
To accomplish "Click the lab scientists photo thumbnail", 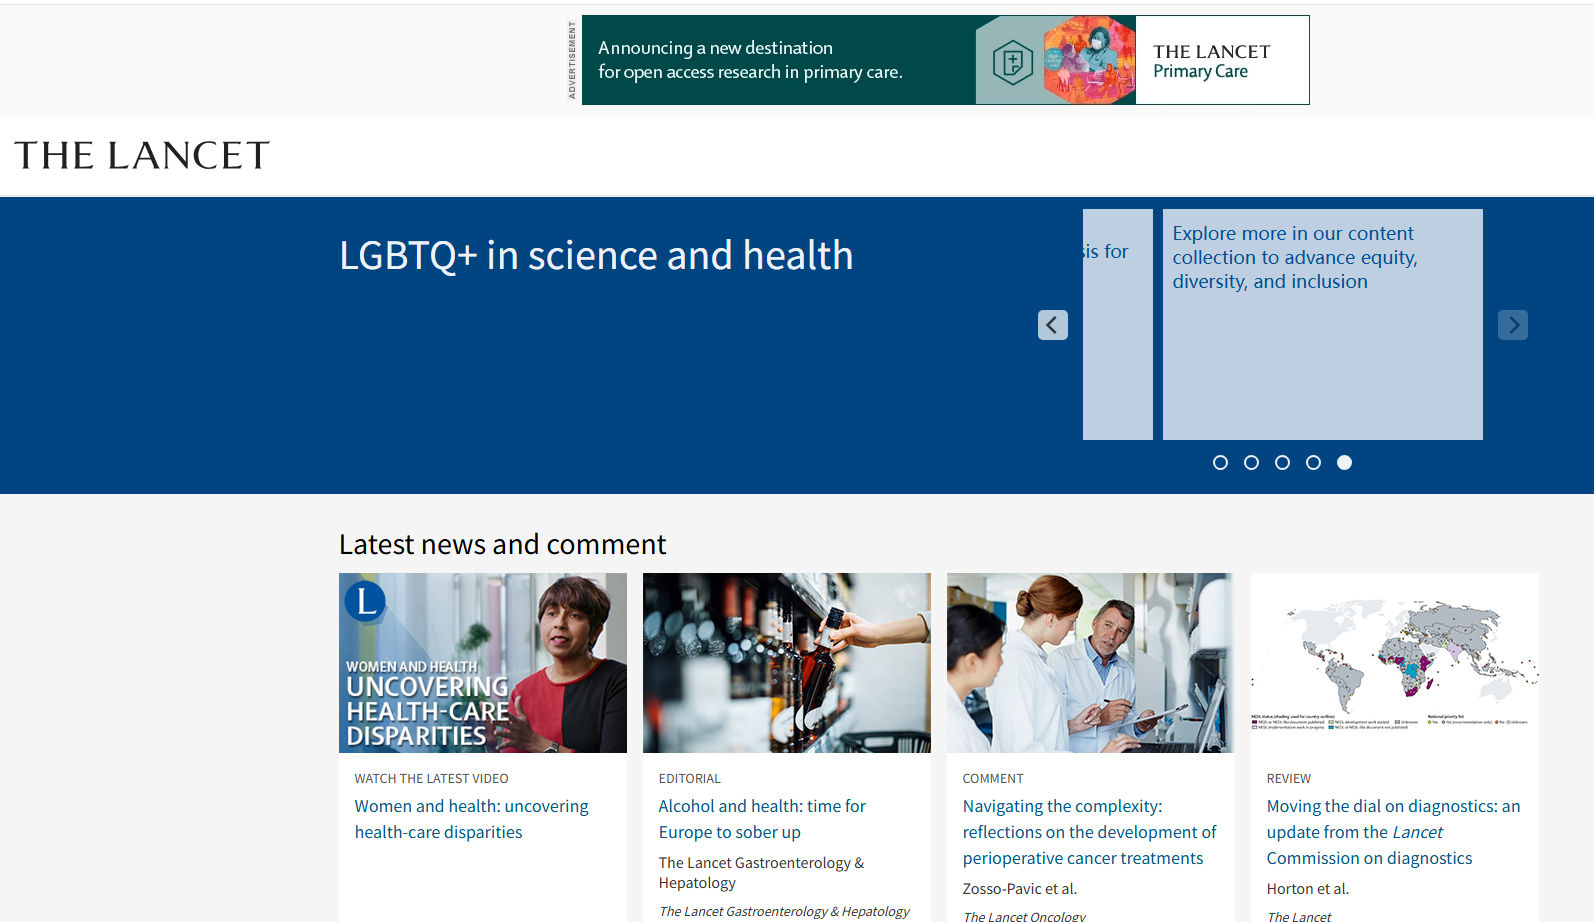I will point(1090,662).
